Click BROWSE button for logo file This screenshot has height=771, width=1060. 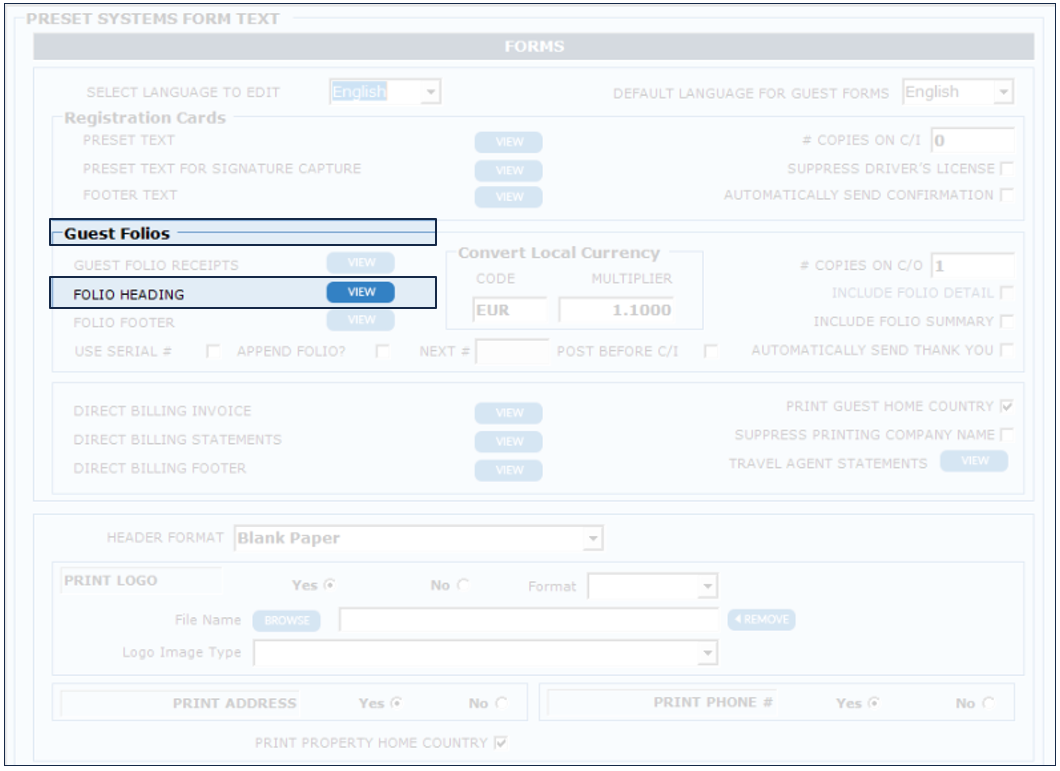(x=287, y=620)
